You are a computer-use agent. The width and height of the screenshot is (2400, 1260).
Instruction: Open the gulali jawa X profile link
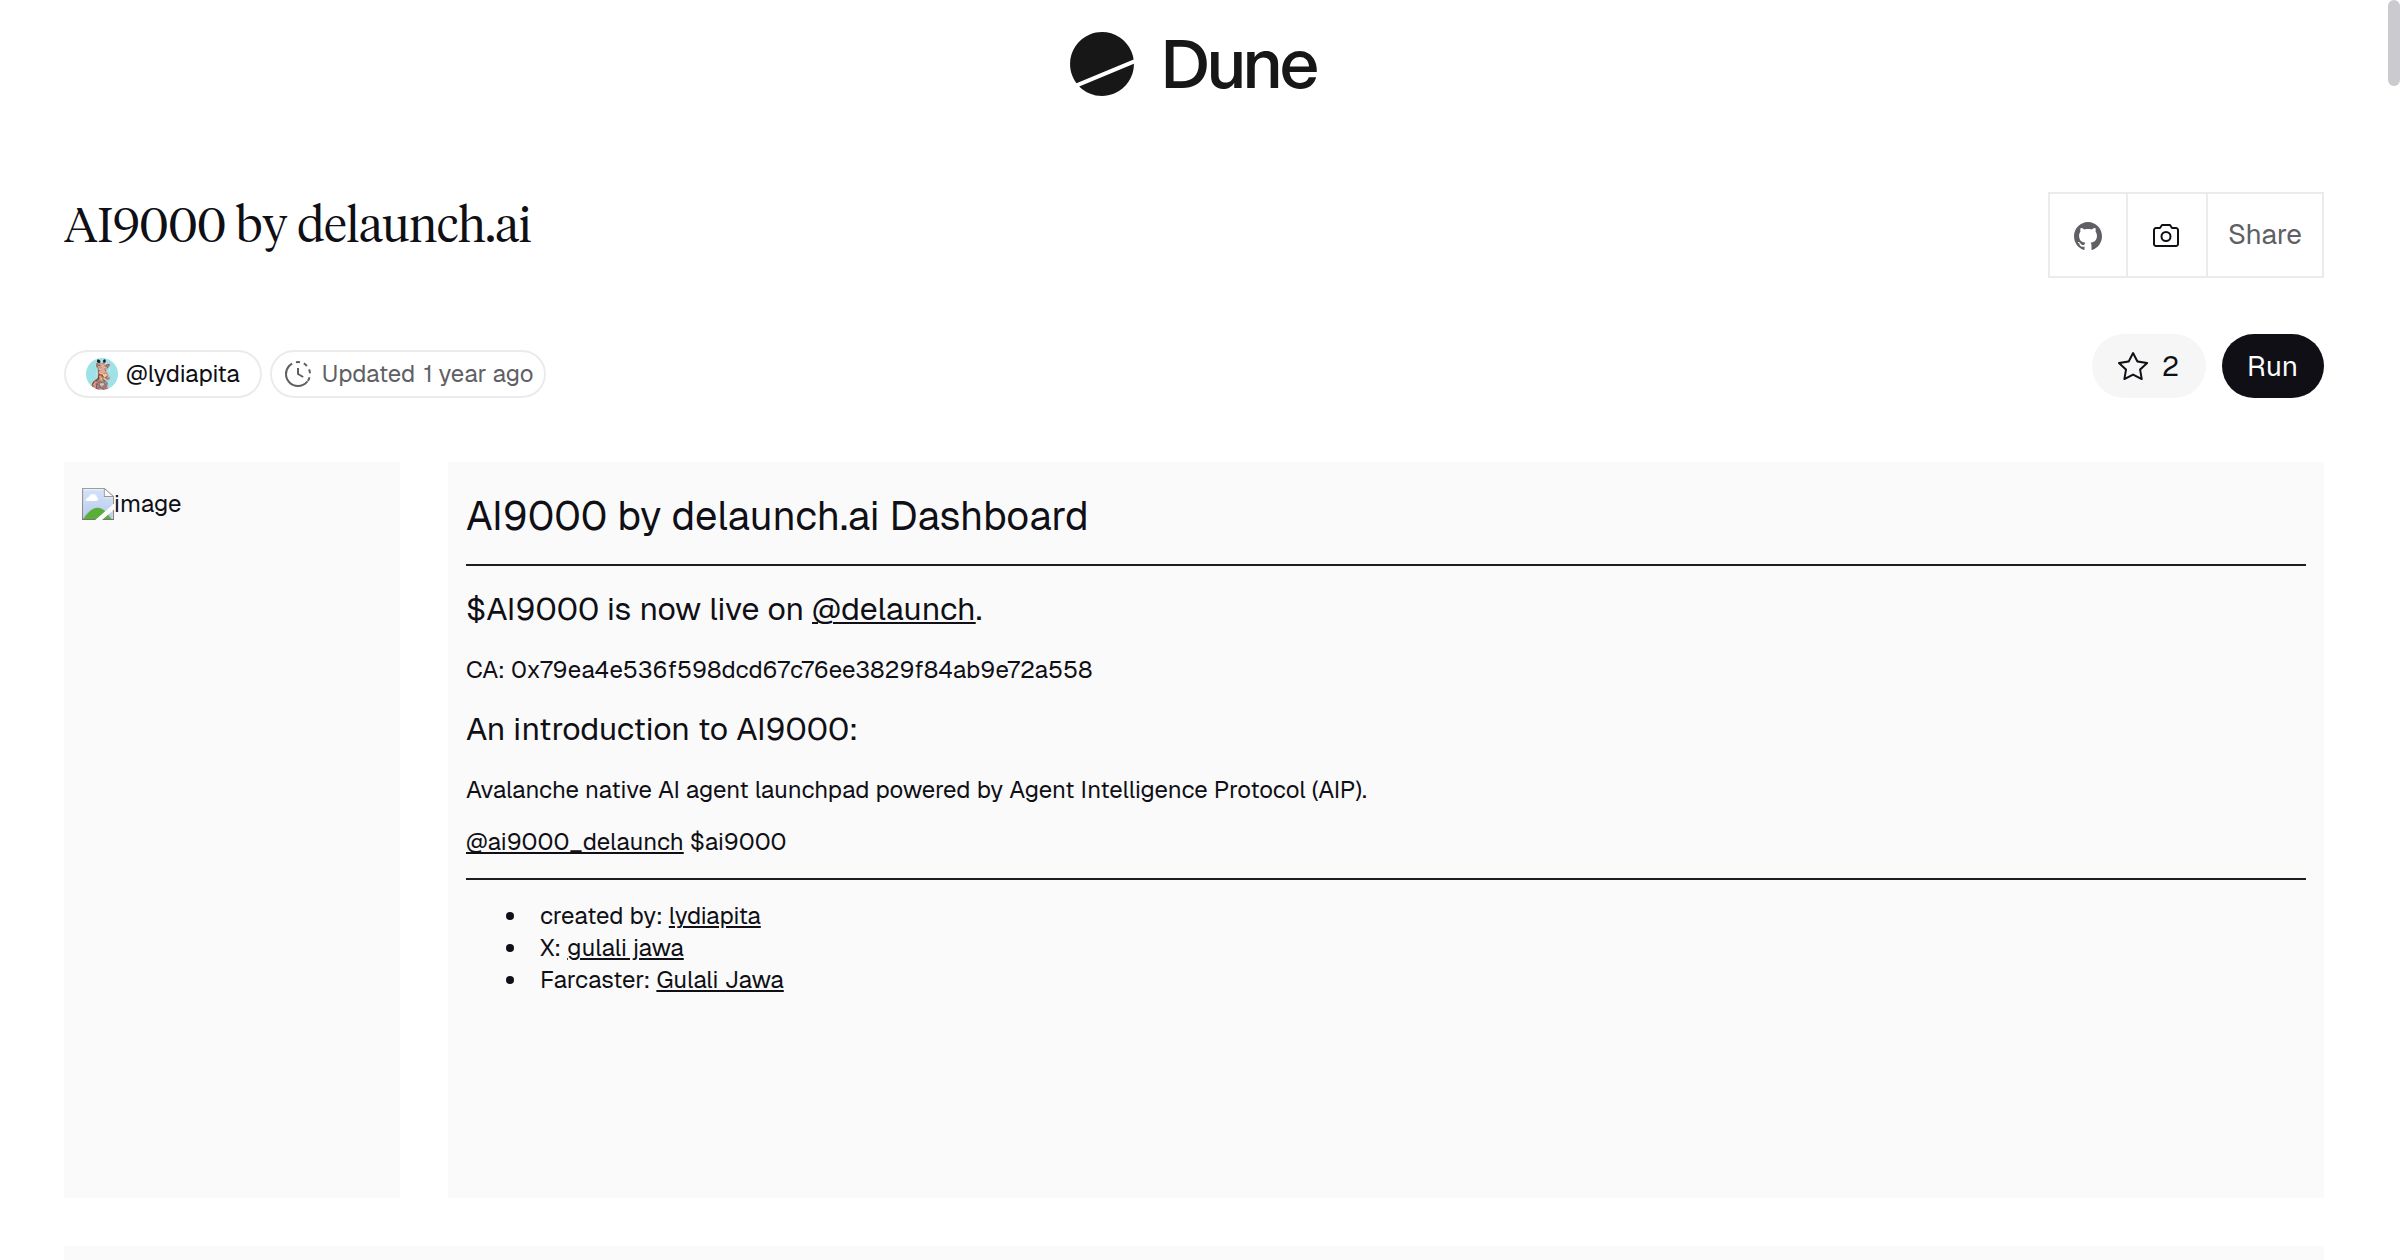(625, 947)
